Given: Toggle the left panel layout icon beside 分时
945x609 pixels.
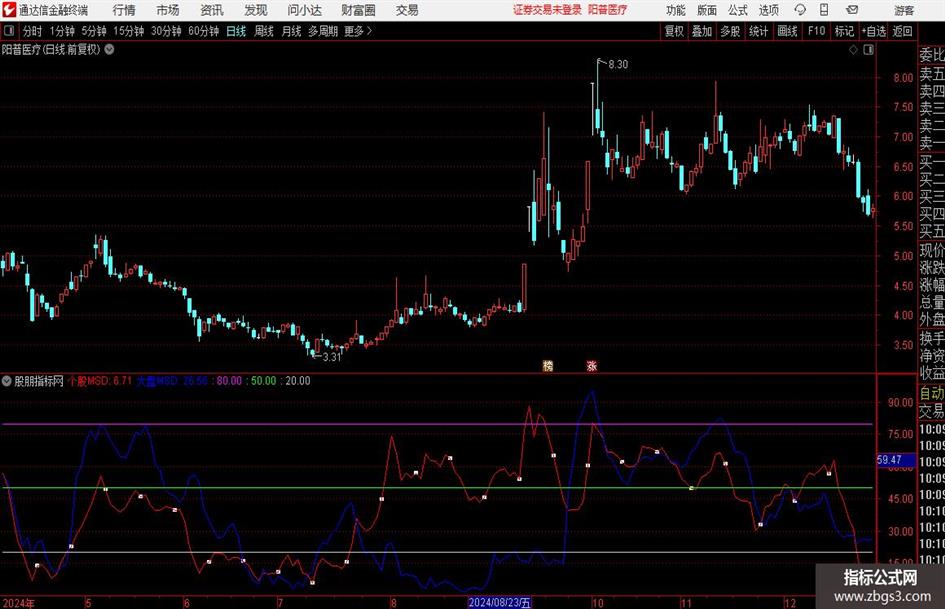Looking at the screenshot, I should tap(8, 31).
